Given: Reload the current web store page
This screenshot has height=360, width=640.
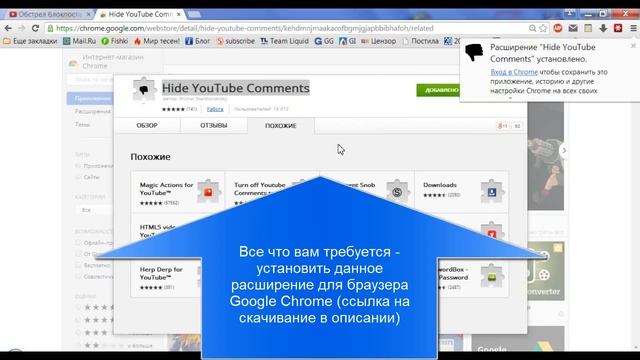Looking at the screenshot, I should coord(36,28).
